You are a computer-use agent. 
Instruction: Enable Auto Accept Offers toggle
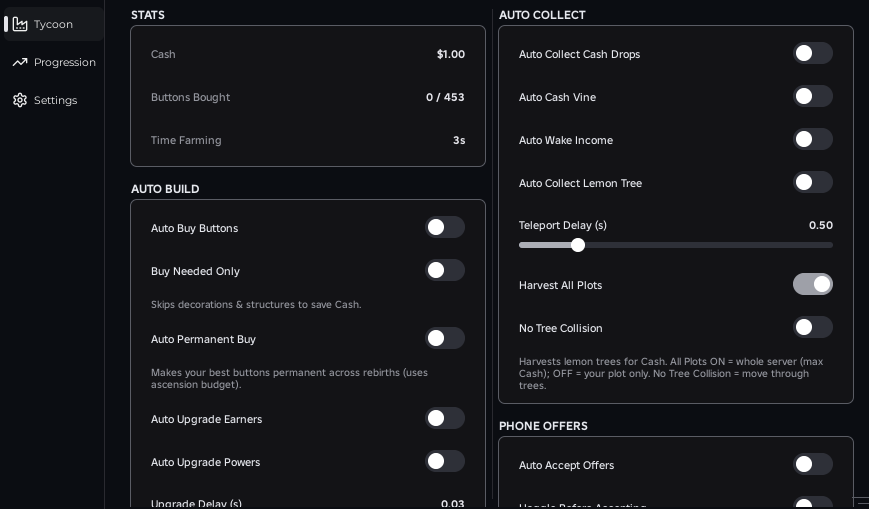[x=812, y=464]
